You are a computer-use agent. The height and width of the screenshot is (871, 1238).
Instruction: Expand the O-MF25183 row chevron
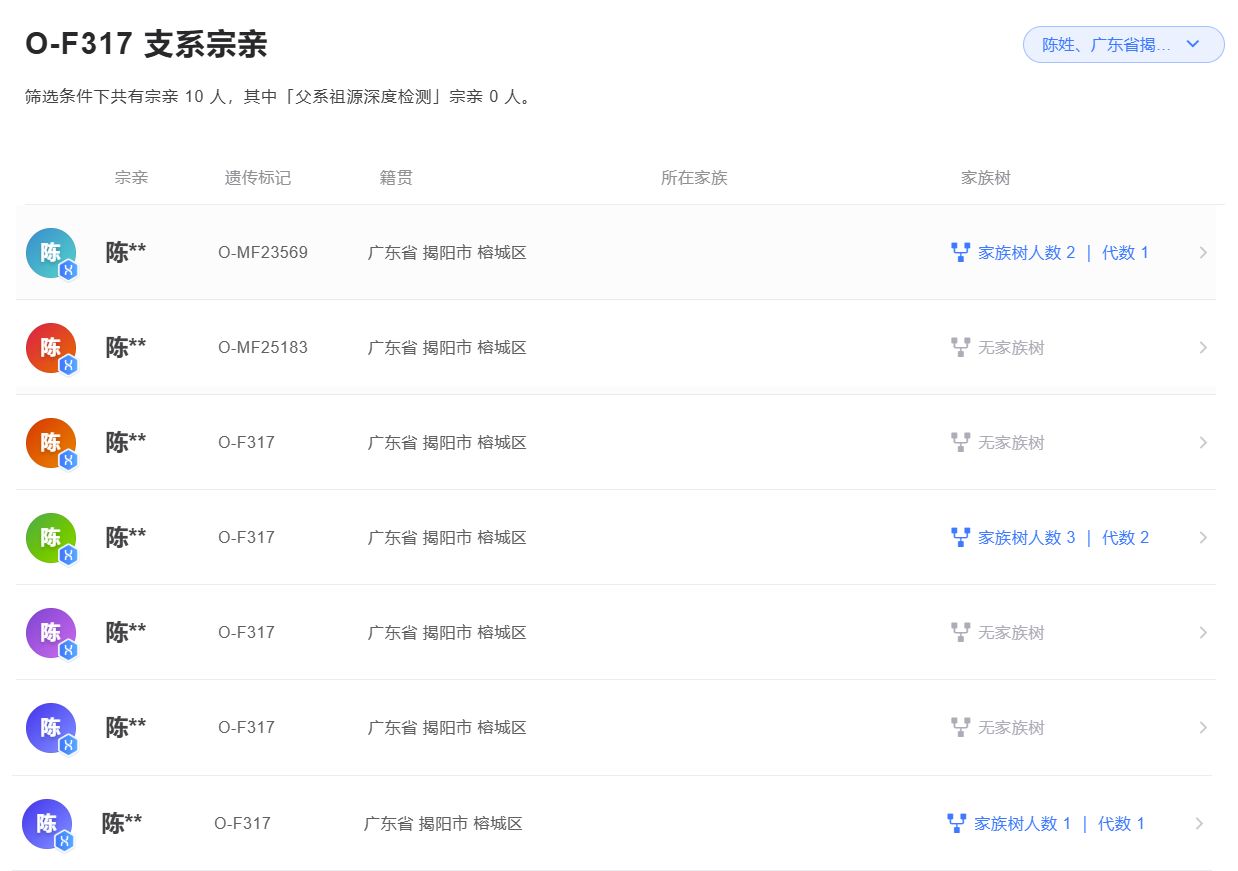pos(1203,347)
